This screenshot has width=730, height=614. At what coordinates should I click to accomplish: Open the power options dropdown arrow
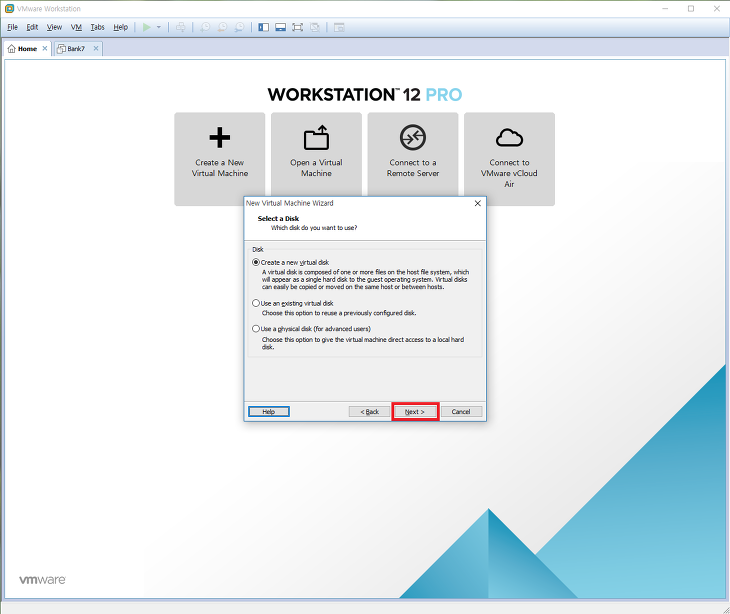pos(159,27)
